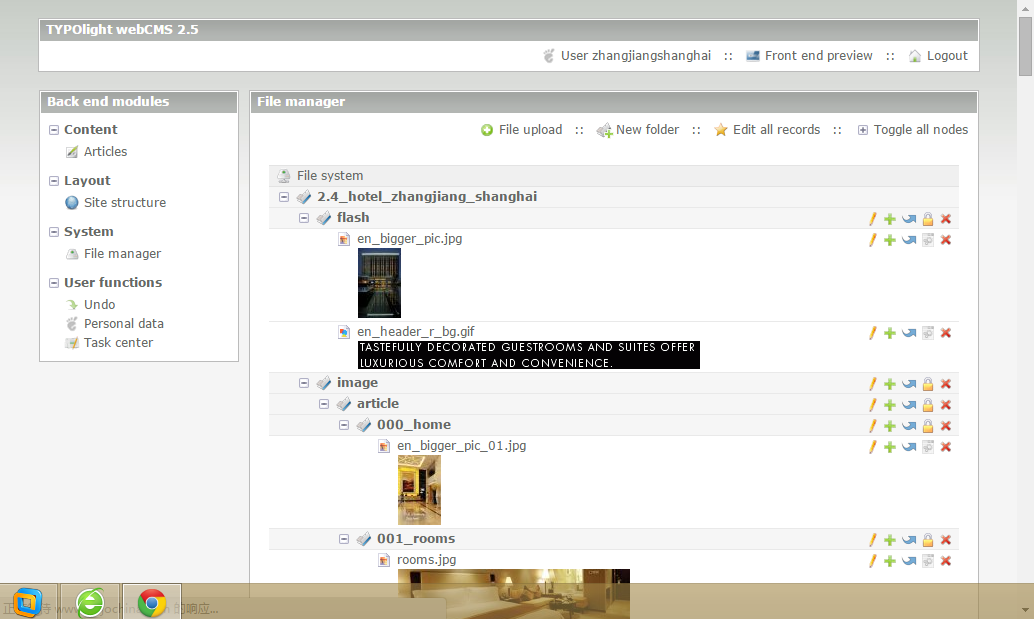Click the page vertical scrollbar thumb
Viewport: 1034px width, 619px height.
(x=1025, y=46)
